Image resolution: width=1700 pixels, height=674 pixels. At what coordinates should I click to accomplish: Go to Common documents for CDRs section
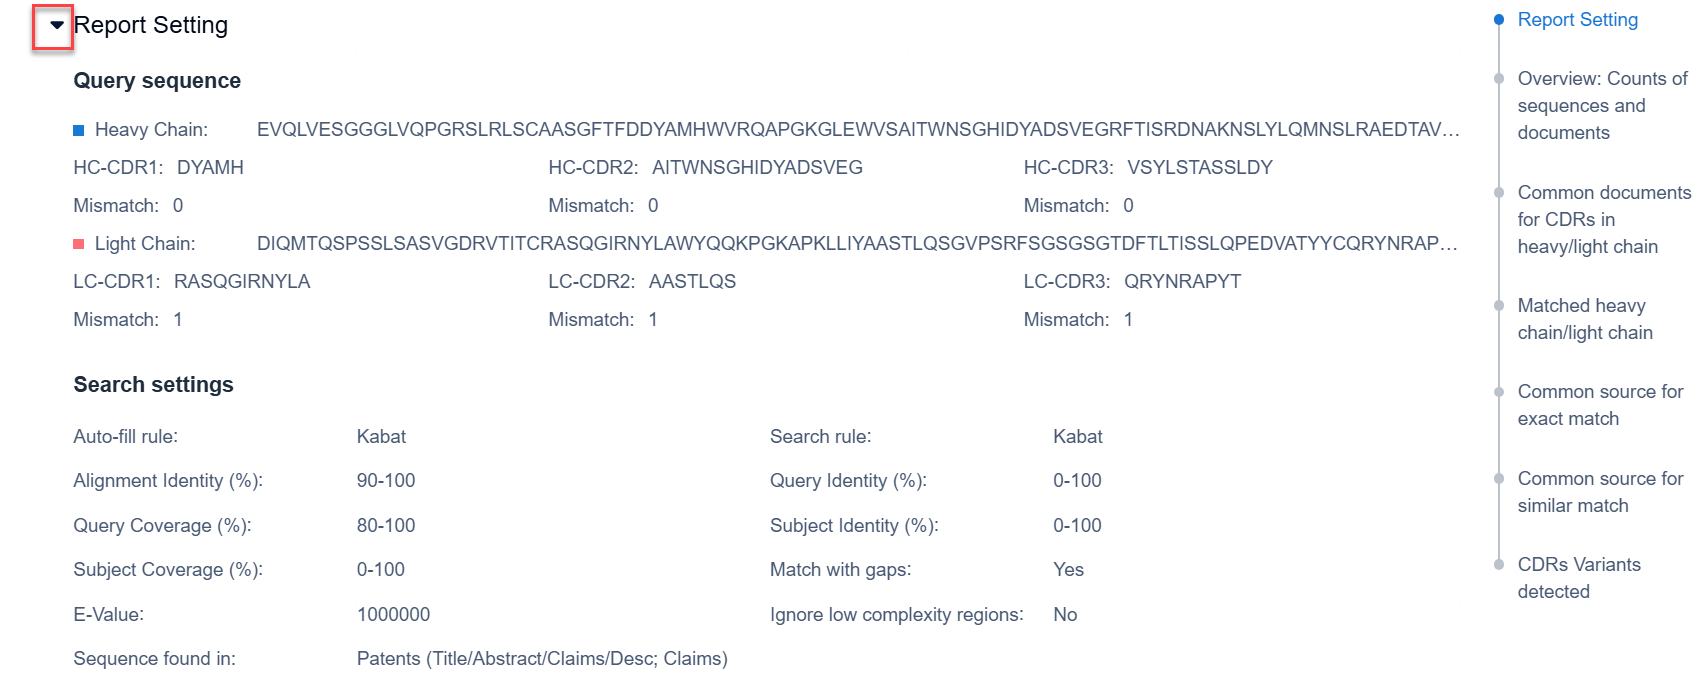coord(1603,219)
